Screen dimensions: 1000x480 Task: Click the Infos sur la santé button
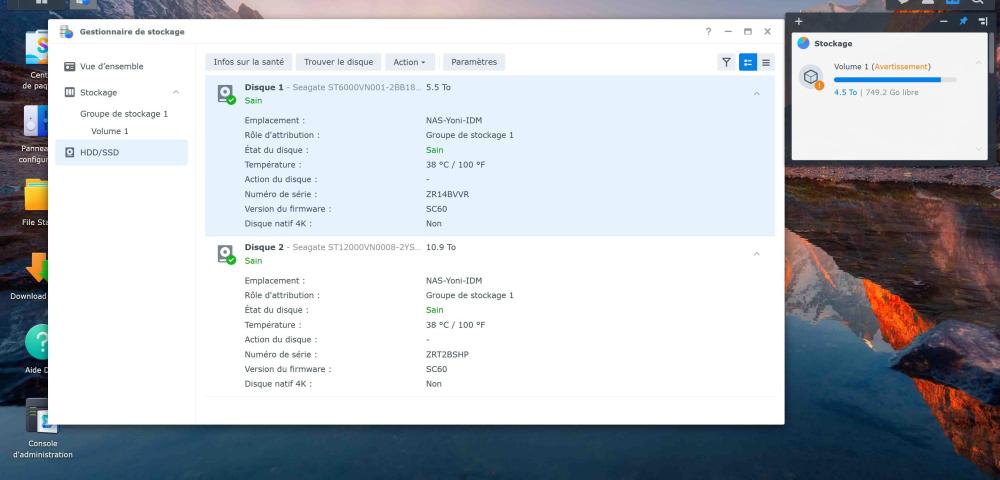coord(249,62)
